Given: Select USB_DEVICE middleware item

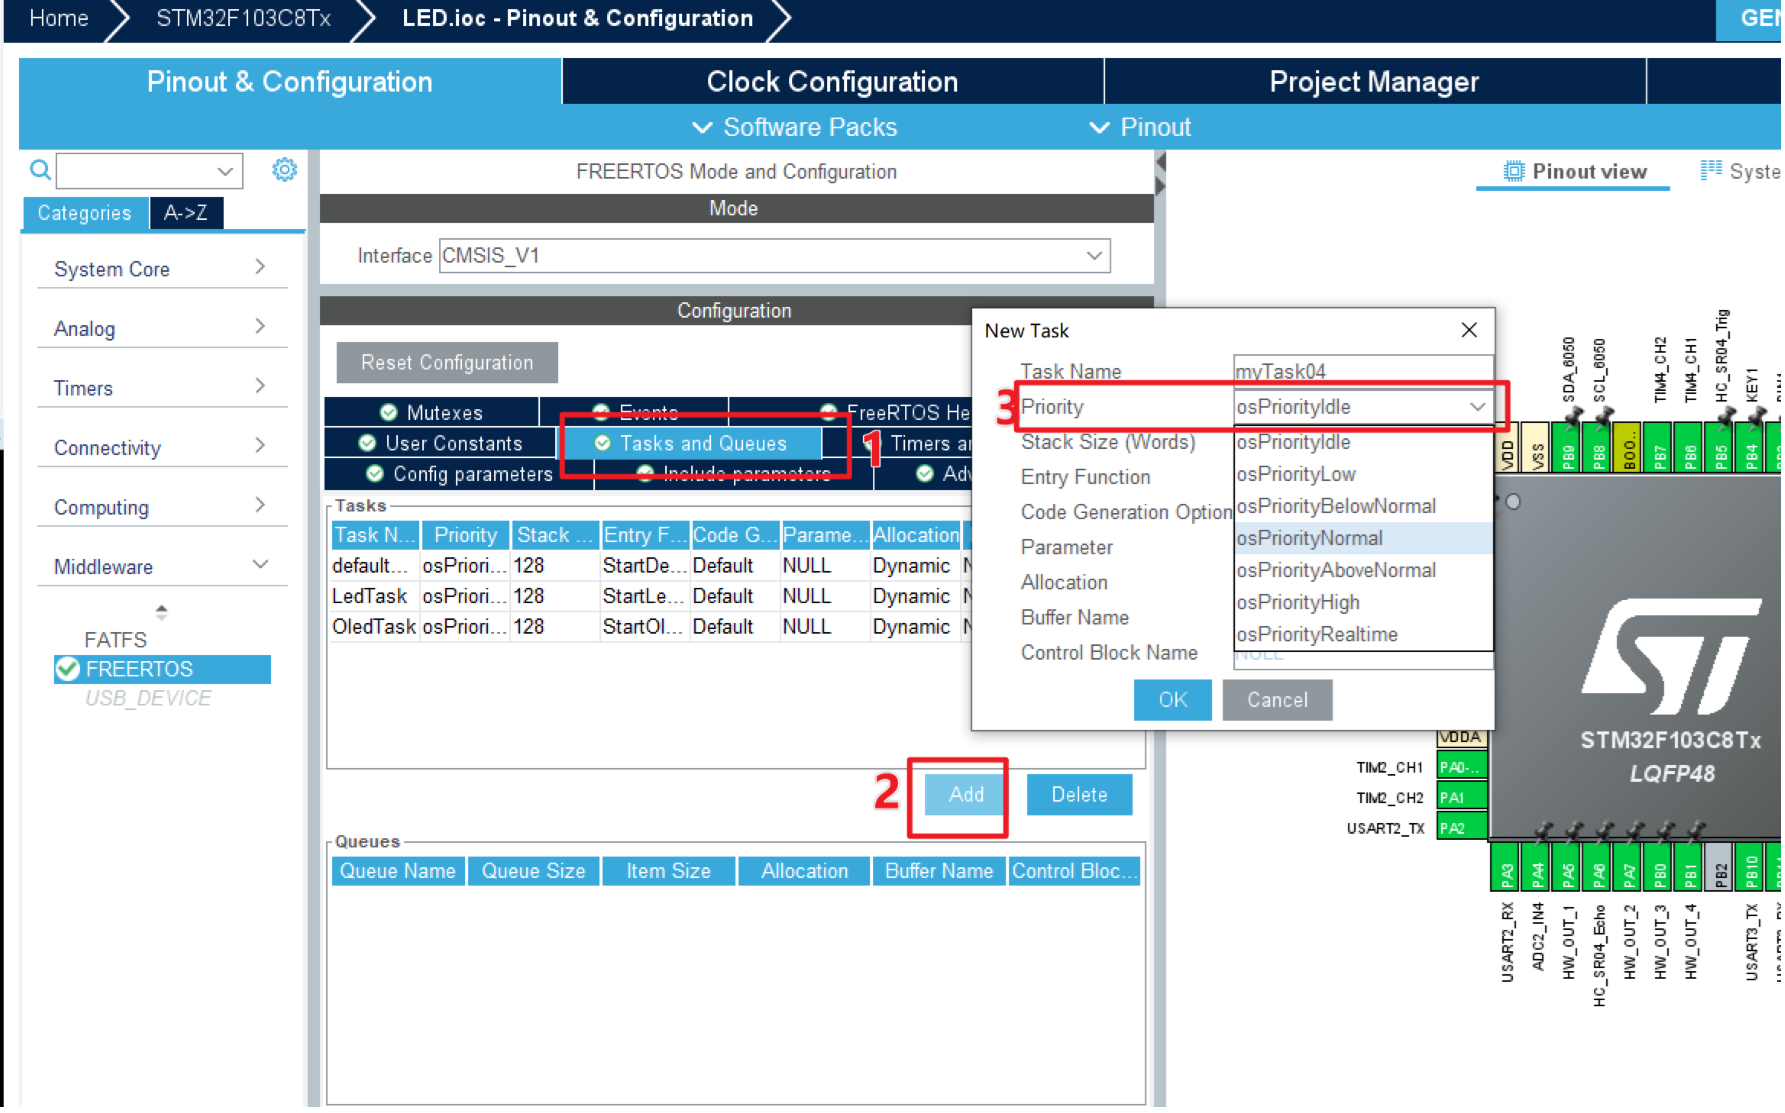Looking at the screenshot, I should (148, 698).
